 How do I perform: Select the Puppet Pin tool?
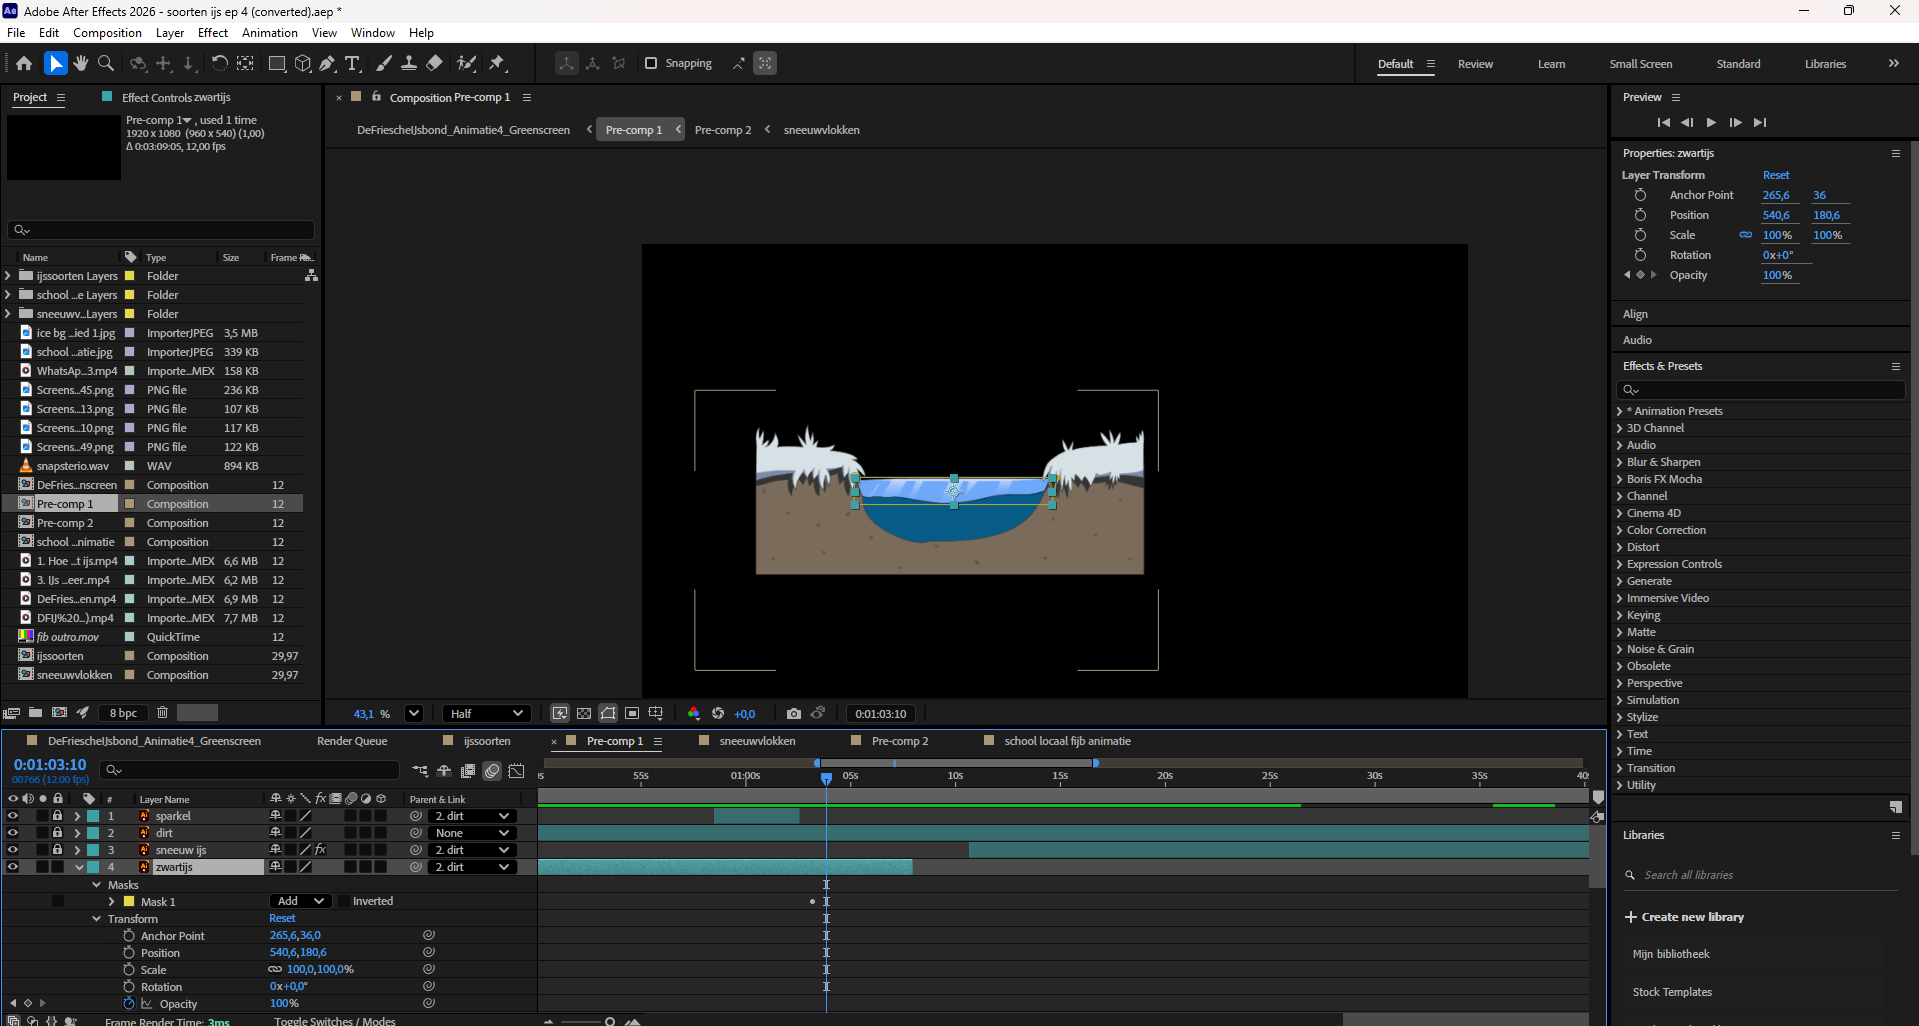(497, 63)
